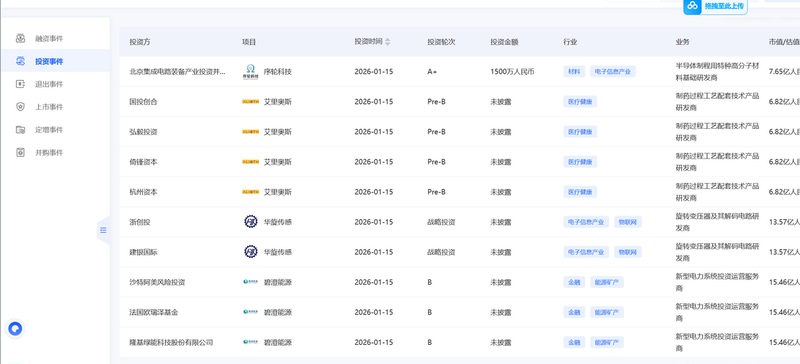Open investor 国投创合
The height and width of the screenshot is (364, 800).
[143, 102]
